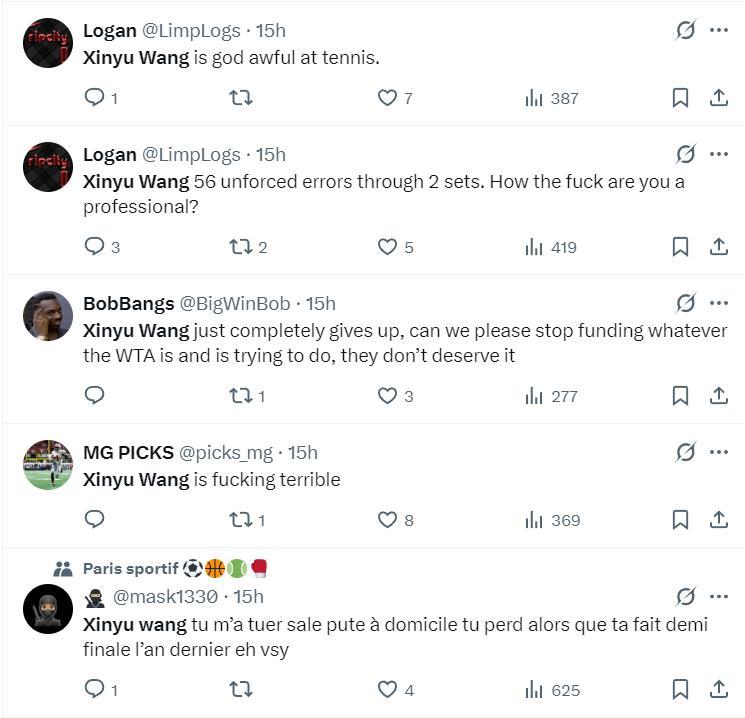Expand more menu on MG PICKS tweet
This screenshot has height=718, width=745.
point(719,452)
